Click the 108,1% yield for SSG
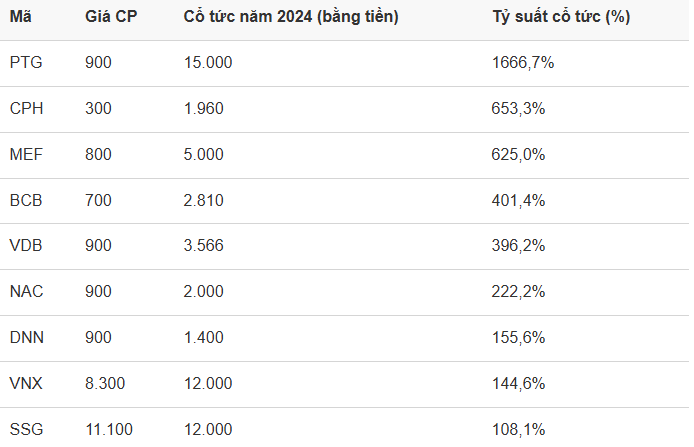Image resolution: width=694 pixels, height=447 pixels. tap(518, 429)
